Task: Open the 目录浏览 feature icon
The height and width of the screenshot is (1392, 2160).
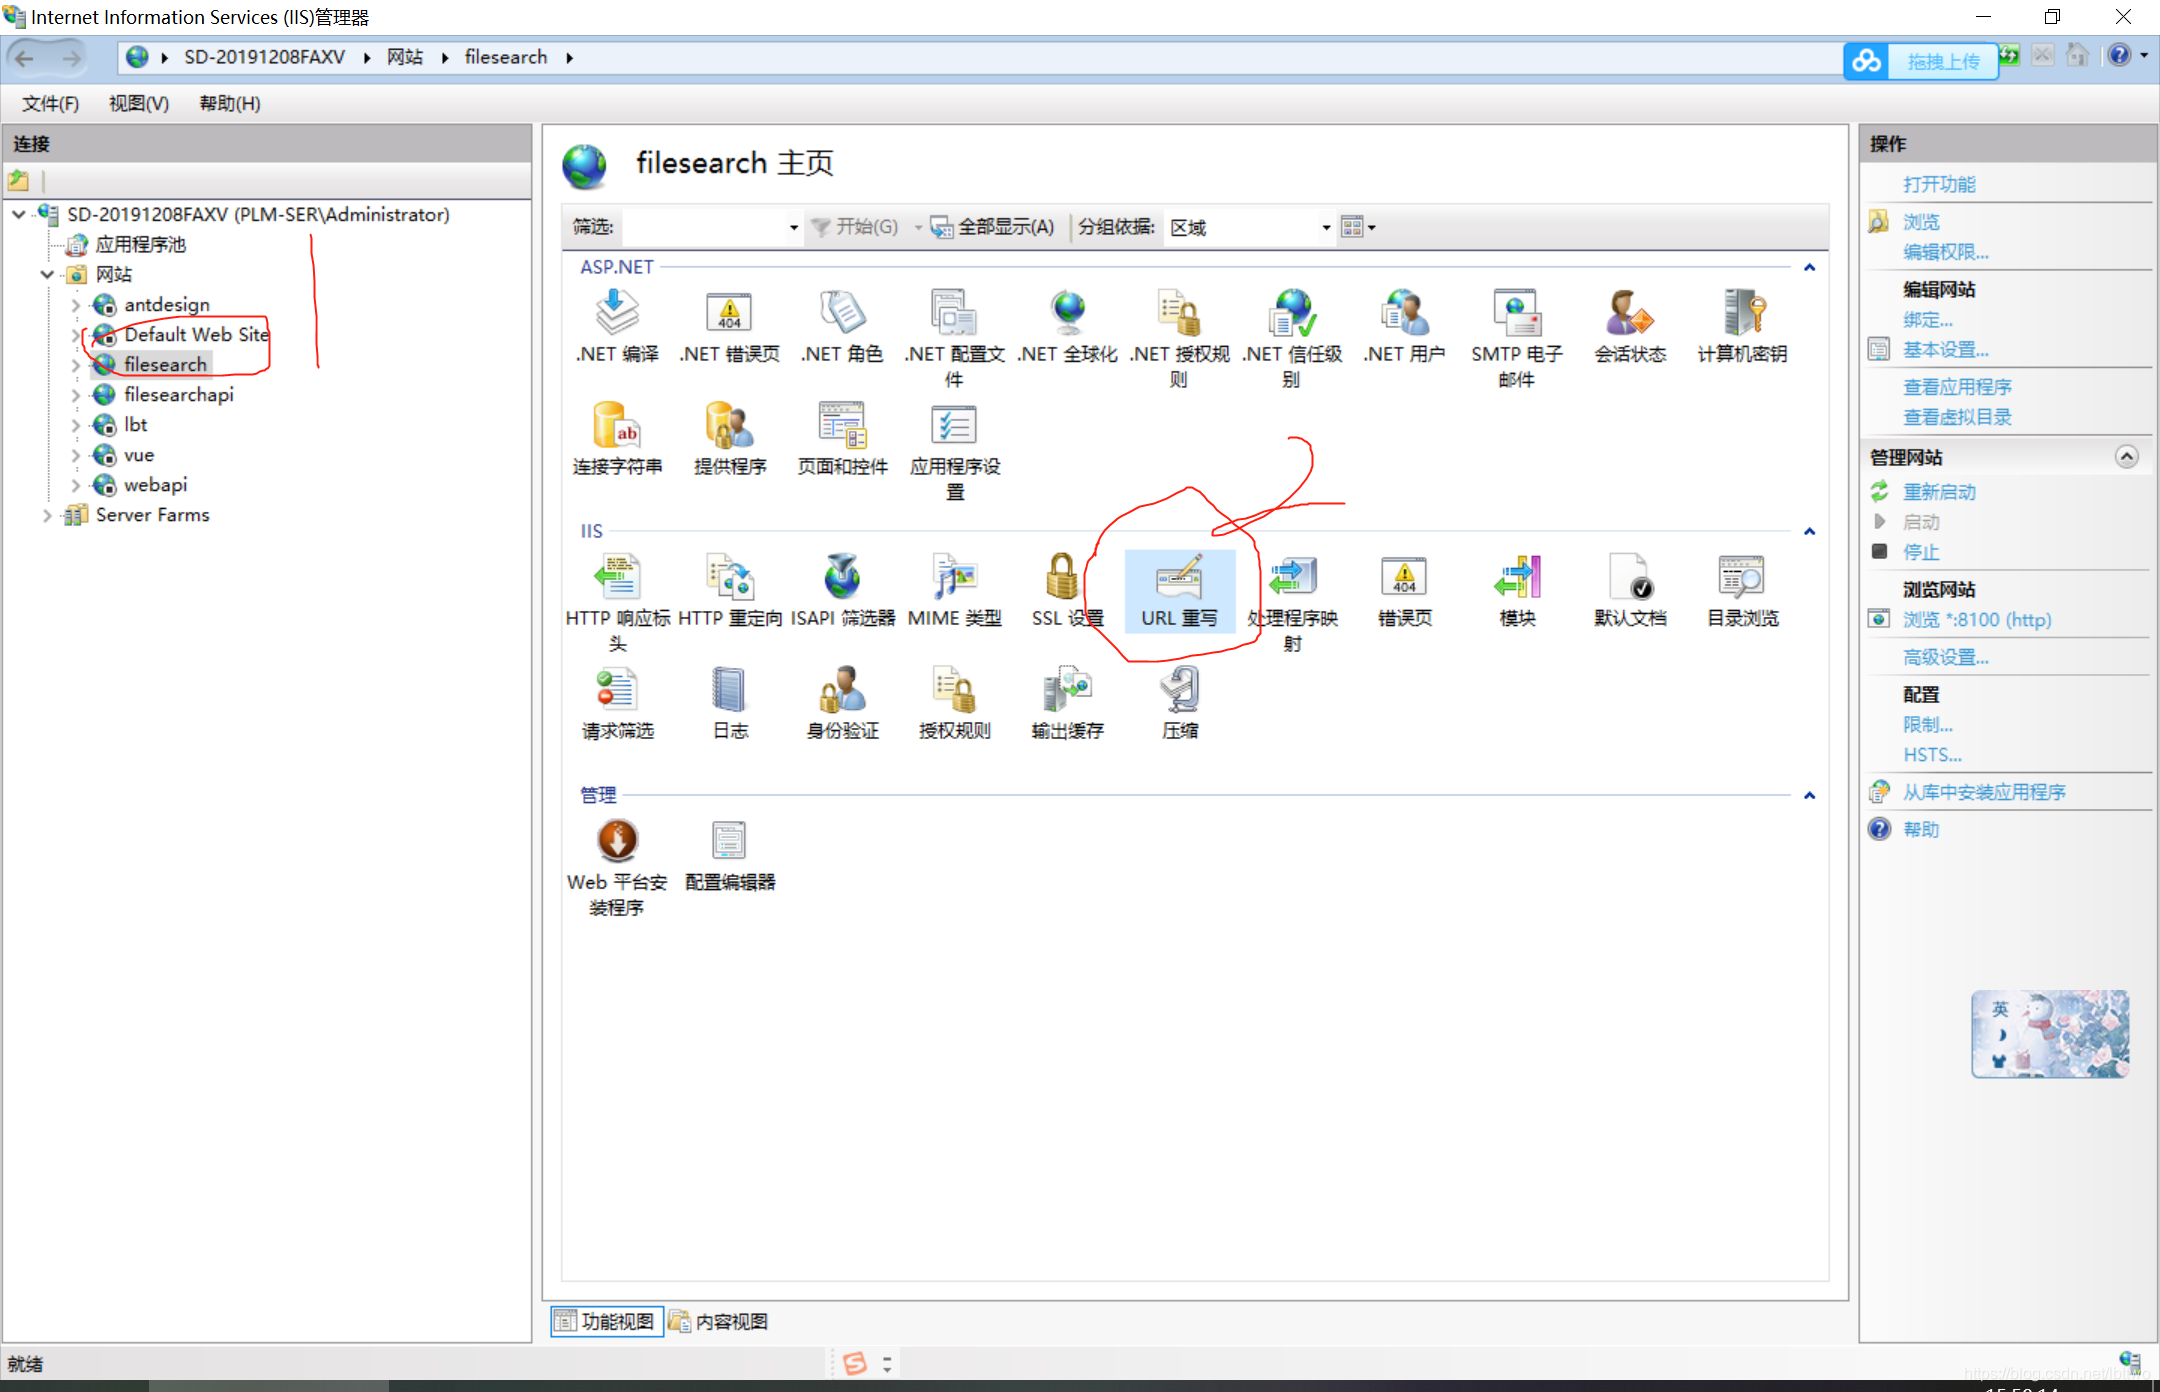Action: (1742, 590)
